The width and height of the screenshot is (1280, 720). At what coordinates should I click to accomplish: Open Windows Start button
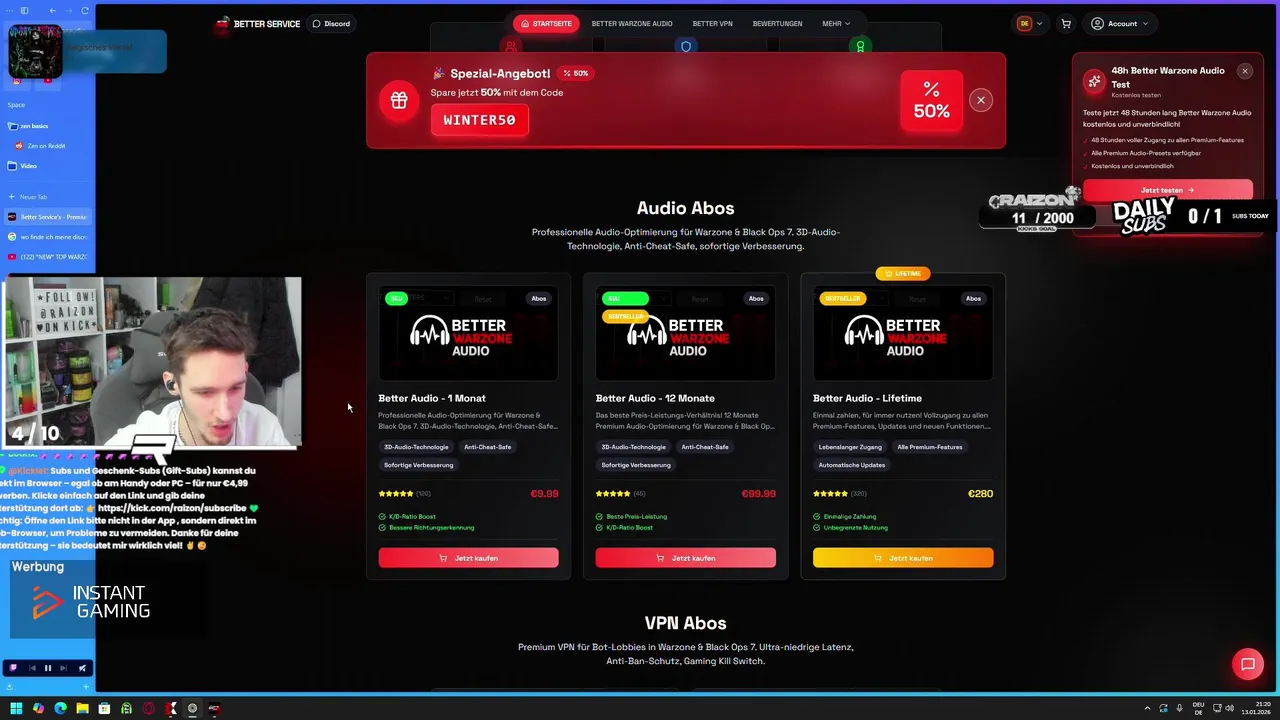[x=16, y=709]
